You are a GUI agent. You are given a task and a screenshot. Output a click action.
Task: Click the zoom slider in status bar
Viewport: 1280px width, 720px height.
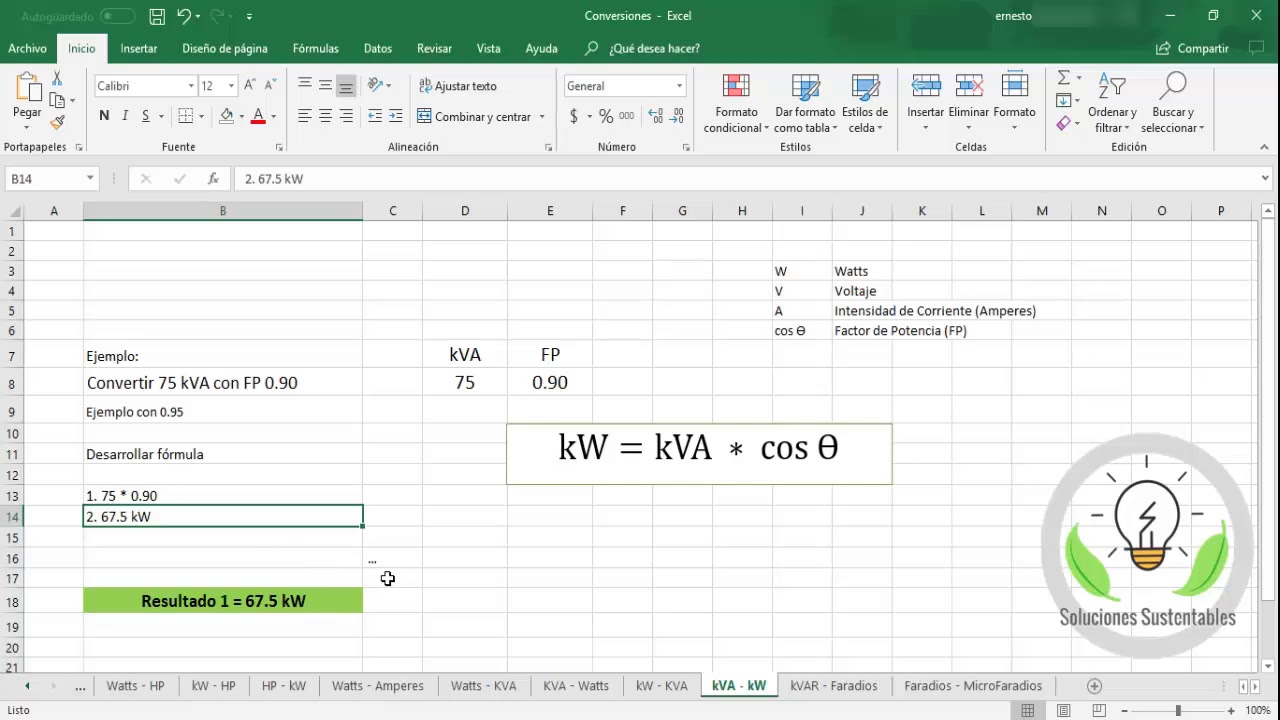[x=1178, y=710]
